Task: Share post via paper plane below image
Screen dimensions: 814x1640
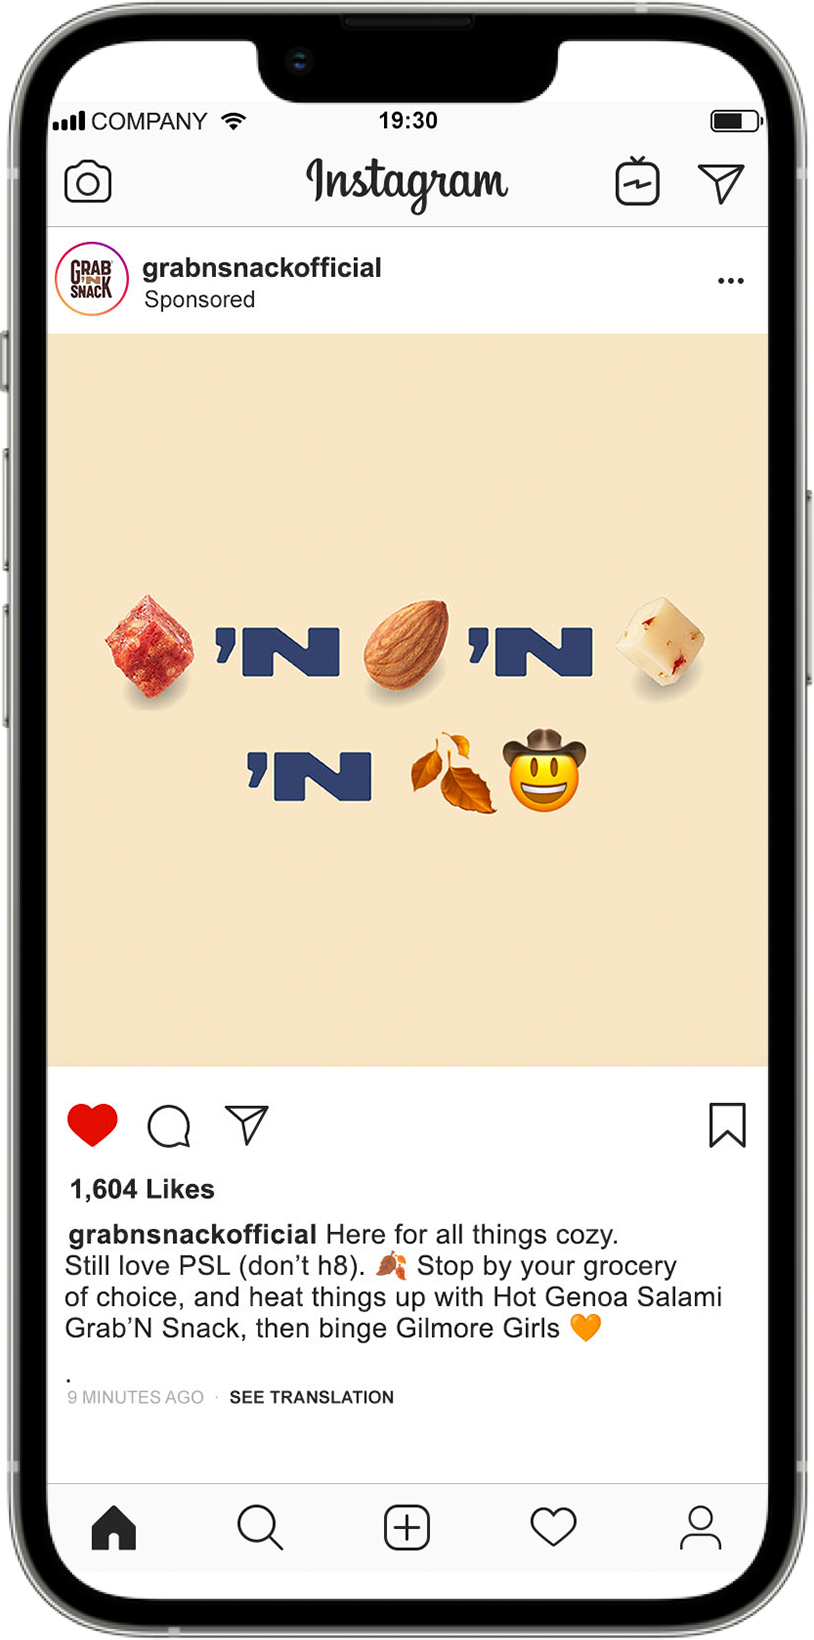Action: 246,1124
